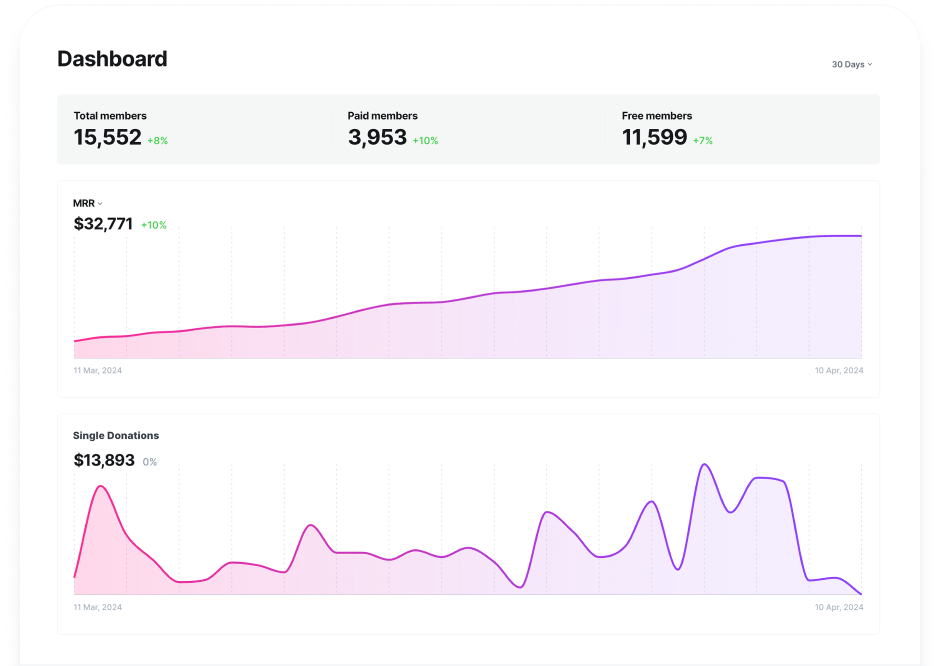
Task: Click the 15,552 total members figure
Action: 108,138
